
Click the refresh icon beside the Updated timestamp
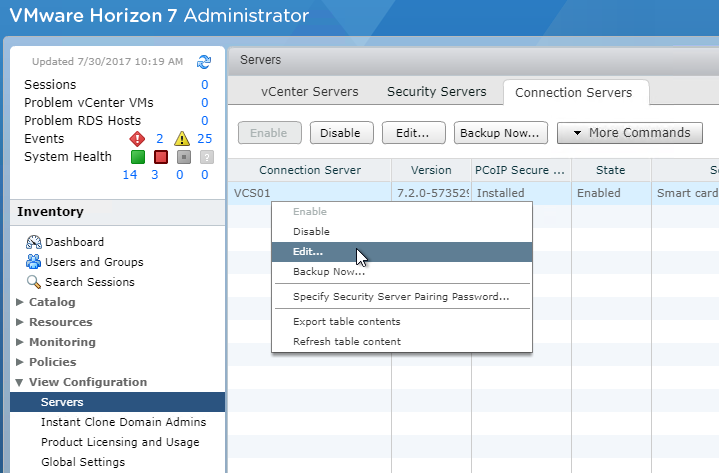[x=204, y=61]
